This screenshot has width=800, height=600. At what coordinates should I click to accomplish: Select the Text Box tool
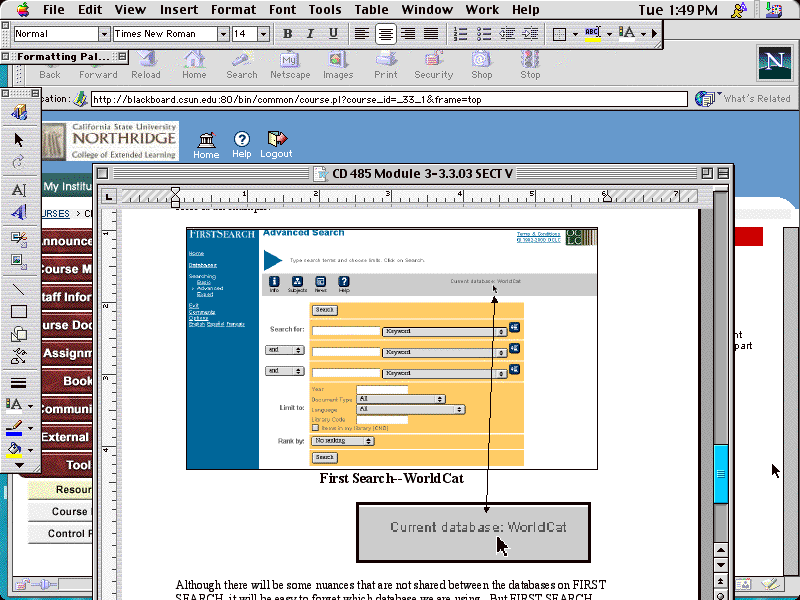coord(19,190)
